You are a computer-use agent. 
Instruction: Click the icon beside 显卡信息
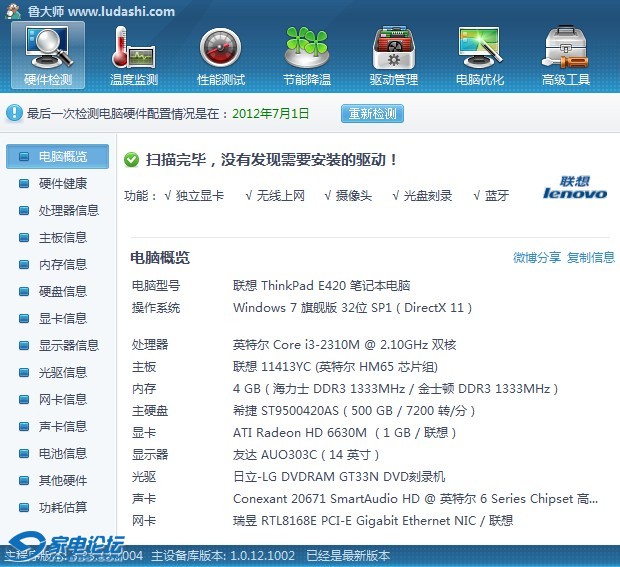click(x=24, y=318)
